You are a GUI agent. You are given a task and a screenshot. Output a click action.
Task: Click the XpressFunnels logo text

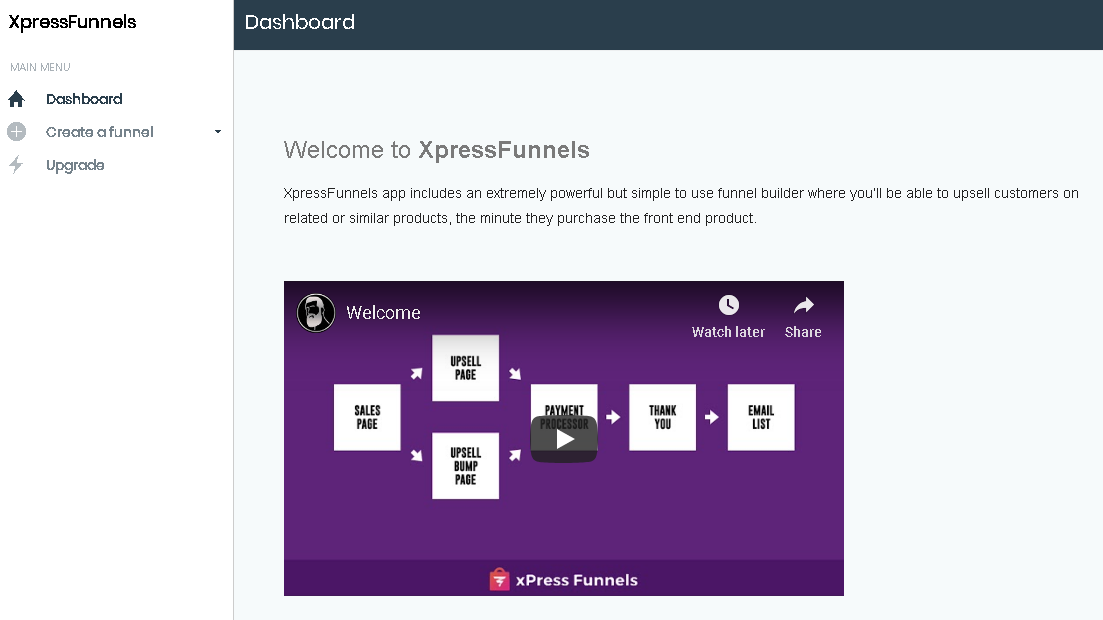tap(72, 22)
